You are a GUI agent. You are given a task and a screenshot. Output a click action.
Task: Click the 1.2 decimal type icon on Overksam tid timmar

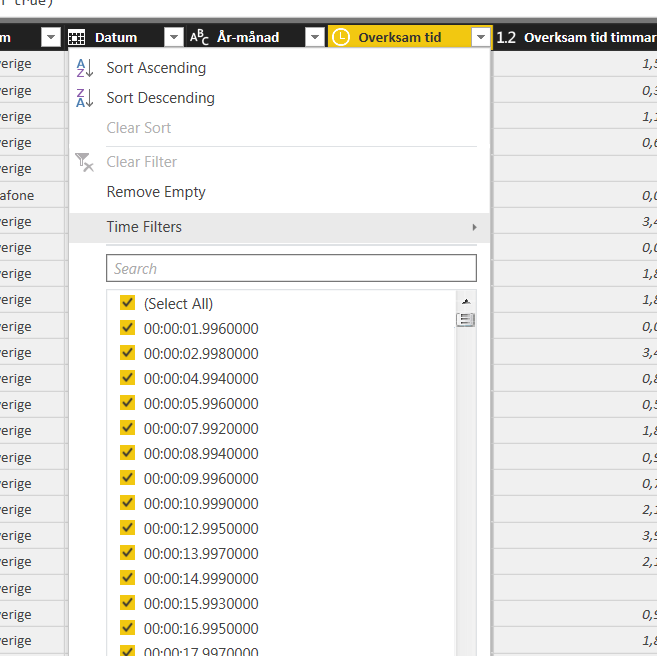click(506, 38)
